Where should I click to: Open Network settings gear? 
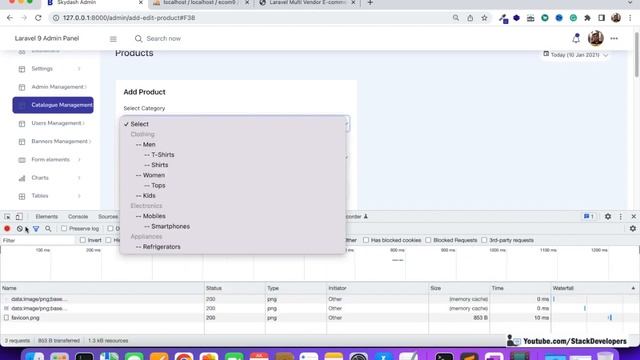(633, 229)
